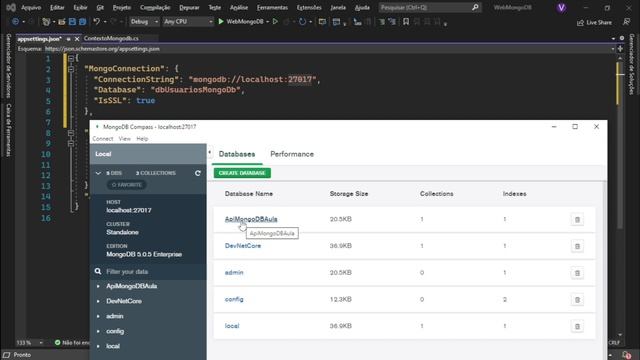640x360 pixels.
Task: Click the Hot Reload circular arrow icon
Action: (x=302, y=22)
